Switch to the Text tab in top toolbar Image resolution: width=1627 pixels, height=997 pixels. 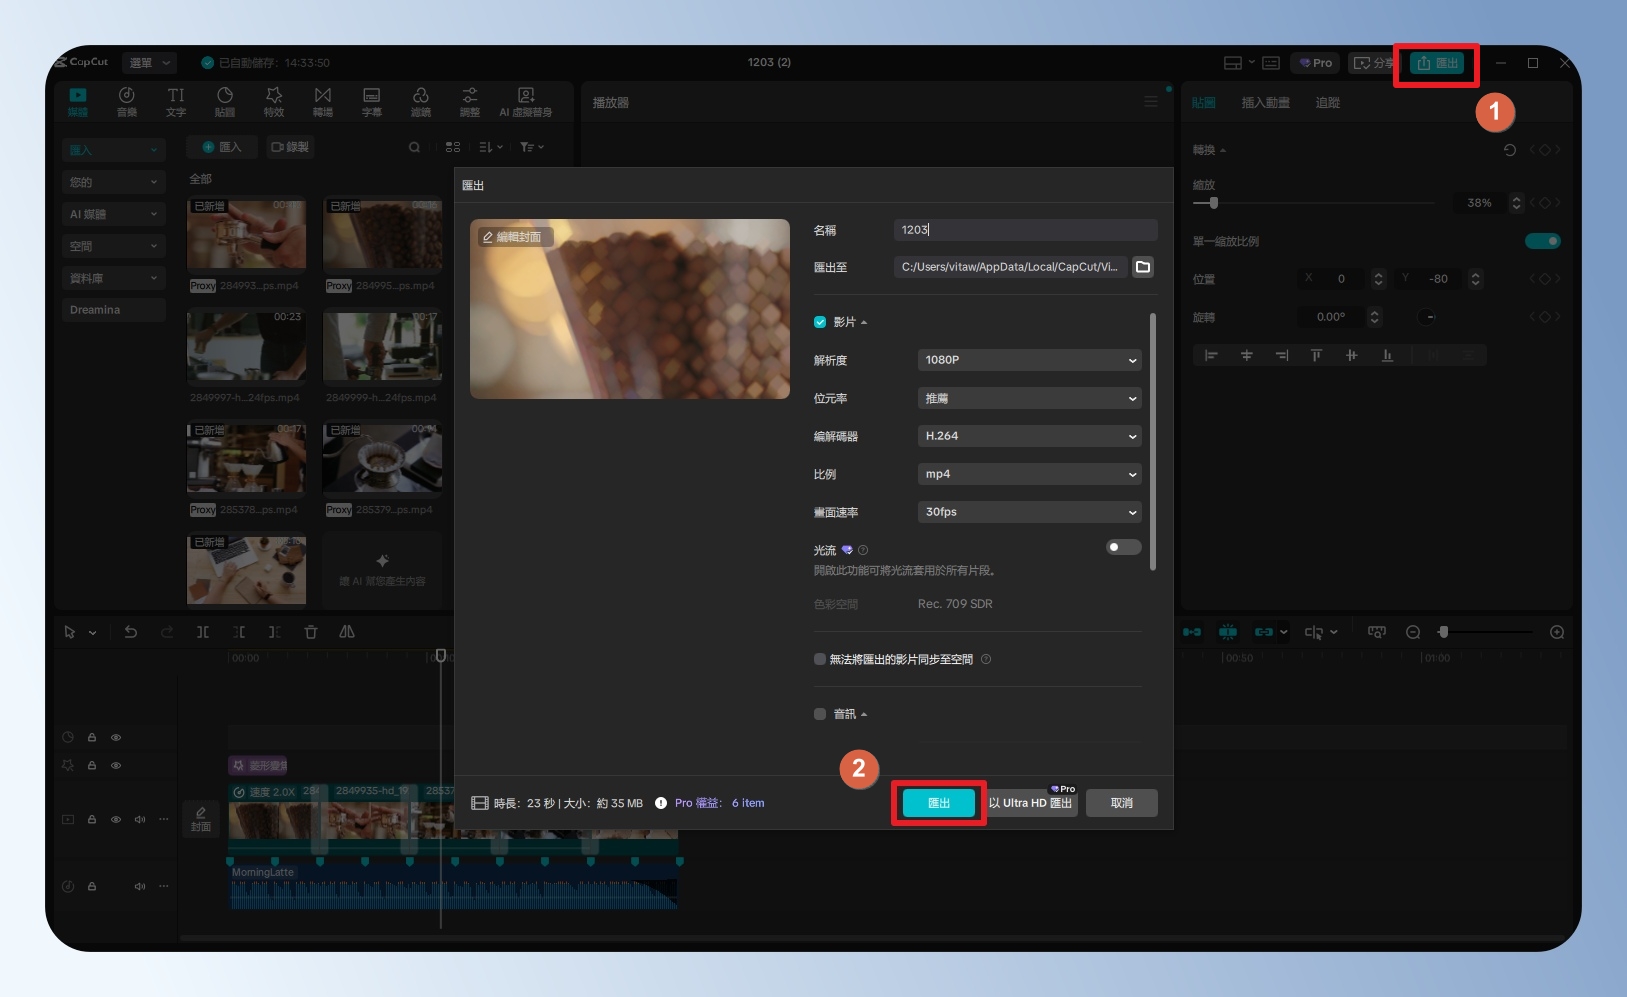click(x=176, y=101)
